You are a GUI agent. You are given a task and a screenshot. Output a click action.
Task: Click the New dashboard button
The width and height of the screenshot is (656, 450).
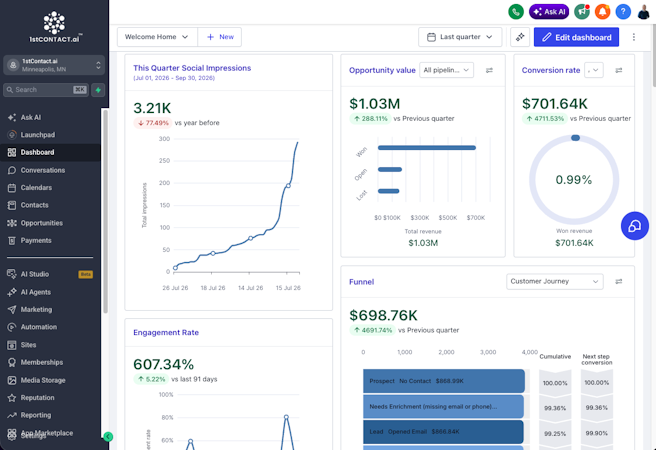(x=220, y=37)
